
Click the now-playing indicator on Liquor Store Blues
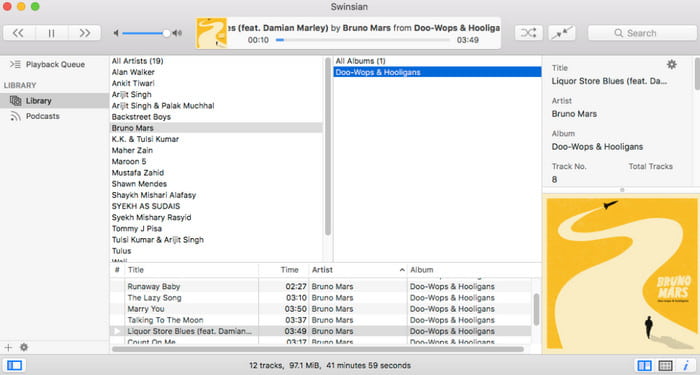pyautogui.click(x=117, y=331)
